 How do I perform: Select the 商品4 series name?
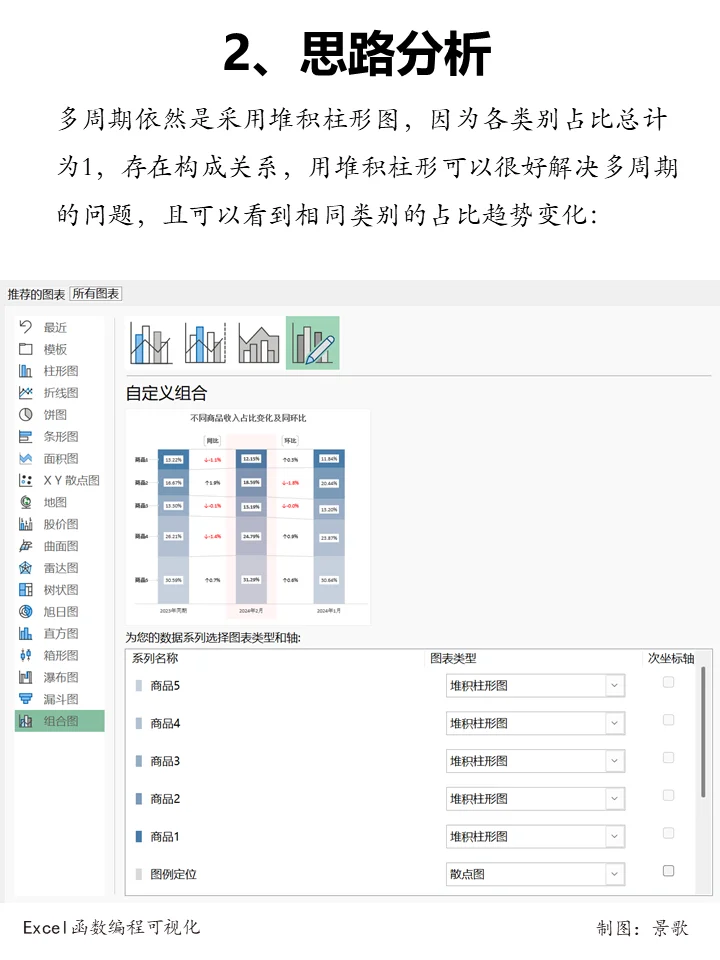point(165,724)
